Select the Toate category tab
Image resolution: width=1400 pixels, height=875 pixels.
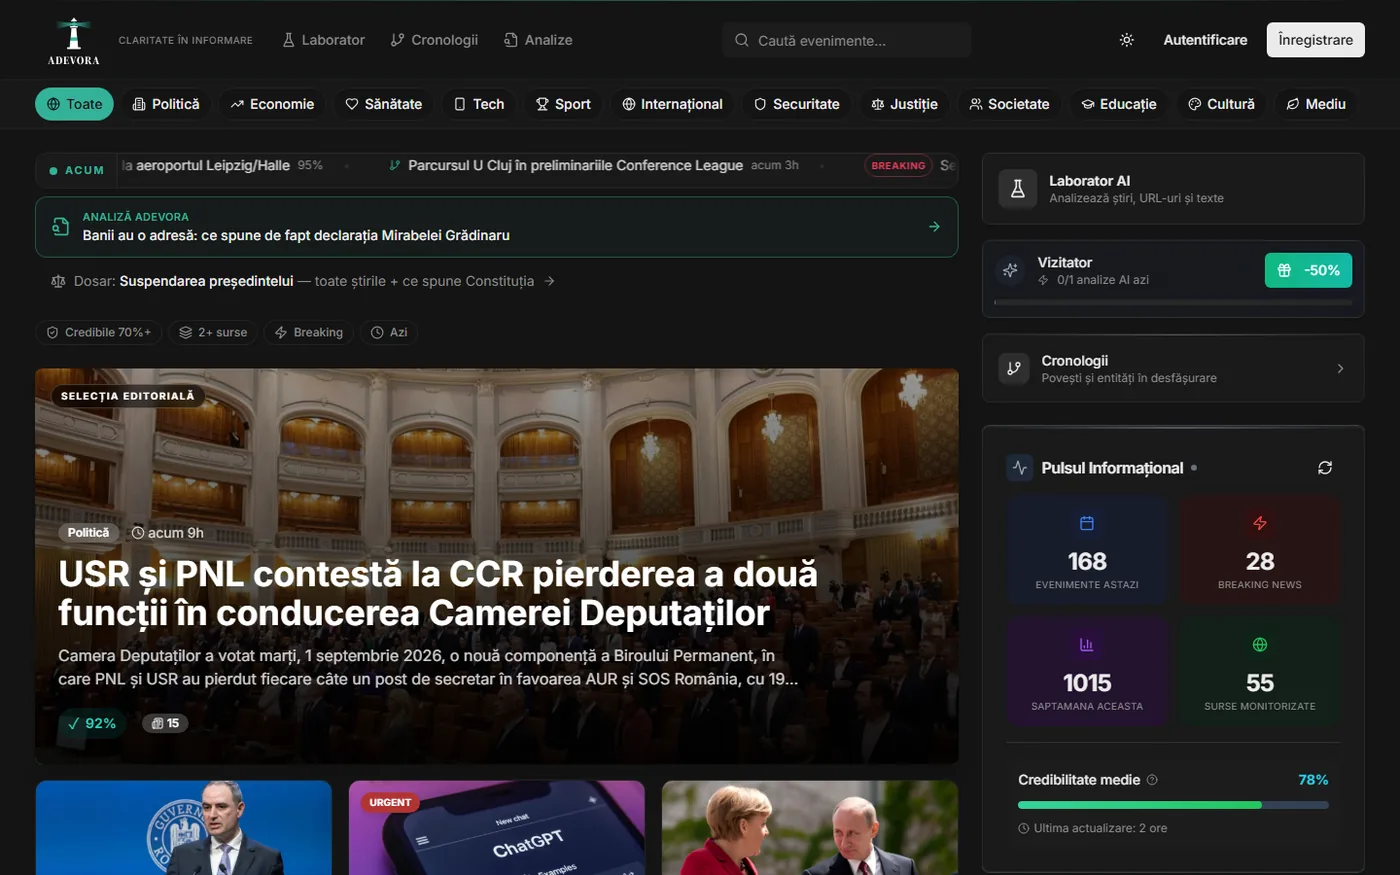(75, 104)
